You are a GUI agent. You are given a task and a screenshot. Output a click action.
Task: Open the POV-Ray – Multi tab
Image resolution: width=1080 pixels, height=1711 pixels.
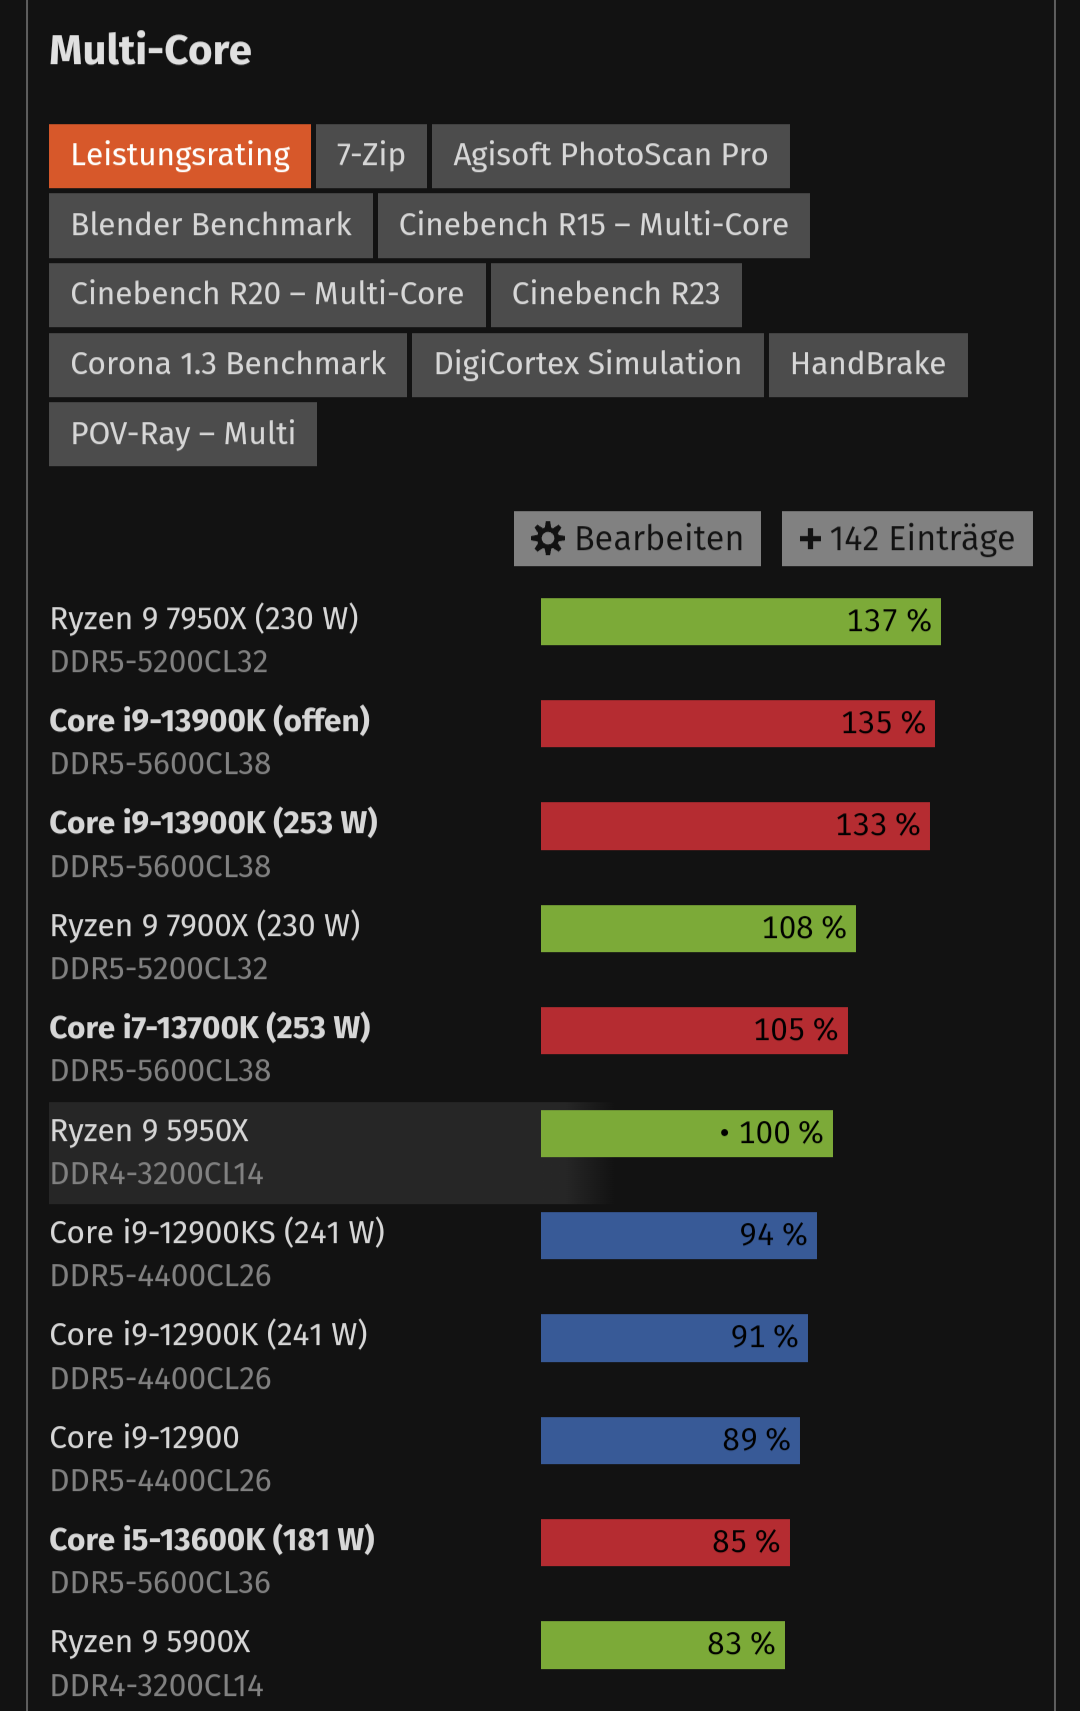pyautogui.click(x=183, y=434)
